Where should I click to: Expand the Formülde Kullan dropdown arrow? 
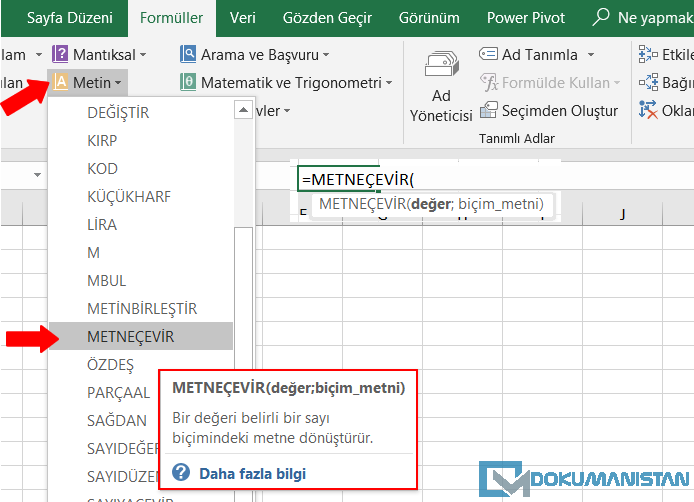point(617,83)
